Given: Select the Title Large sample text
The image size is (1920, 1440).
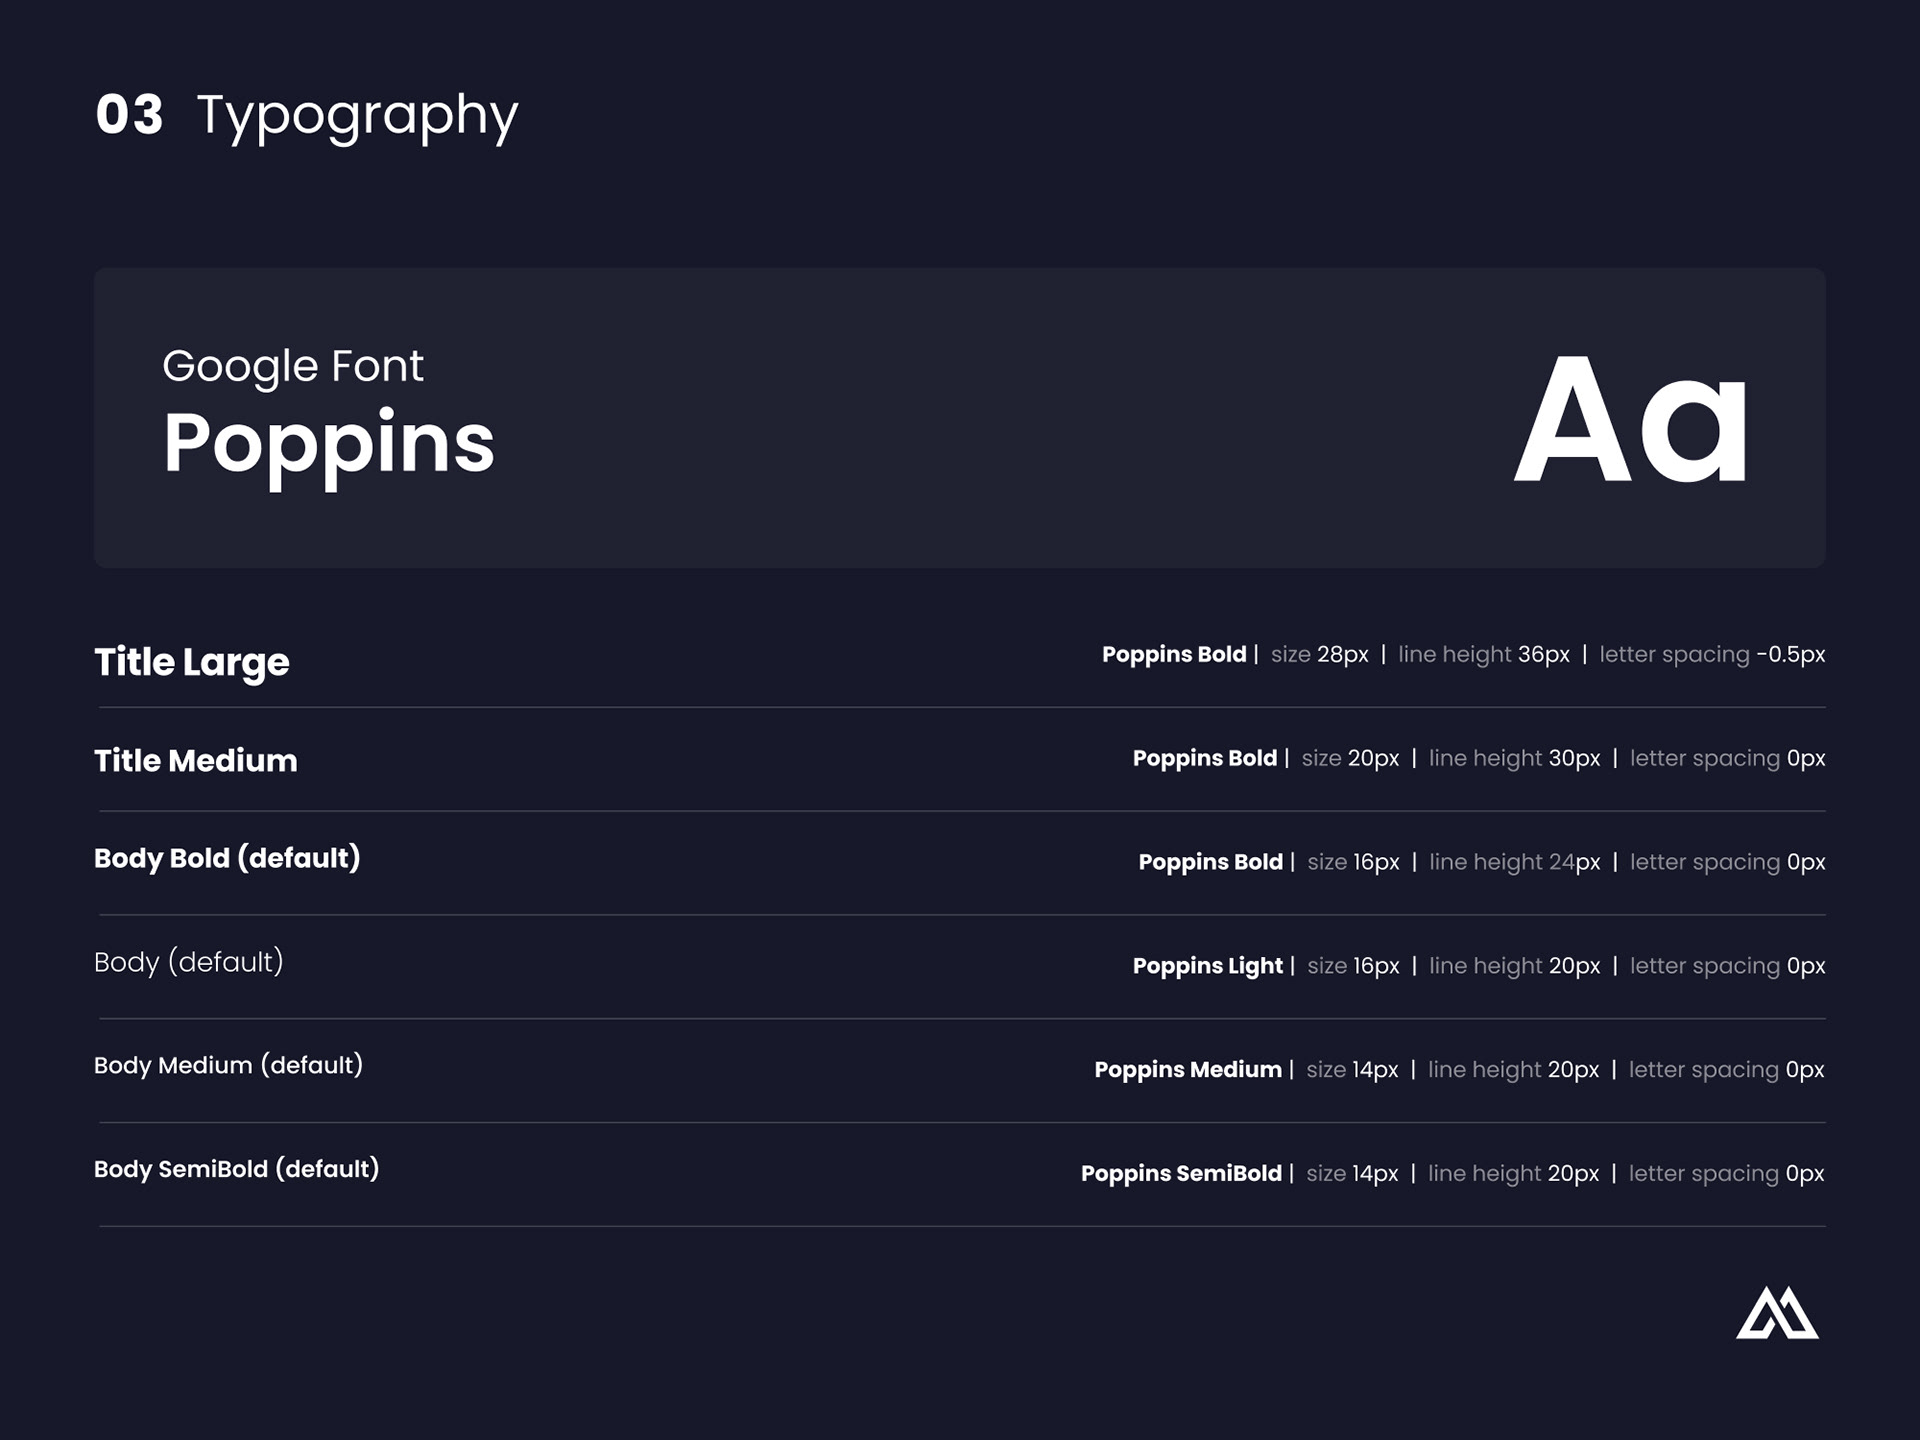Looking at the screenshot, I should click(192, 662).
